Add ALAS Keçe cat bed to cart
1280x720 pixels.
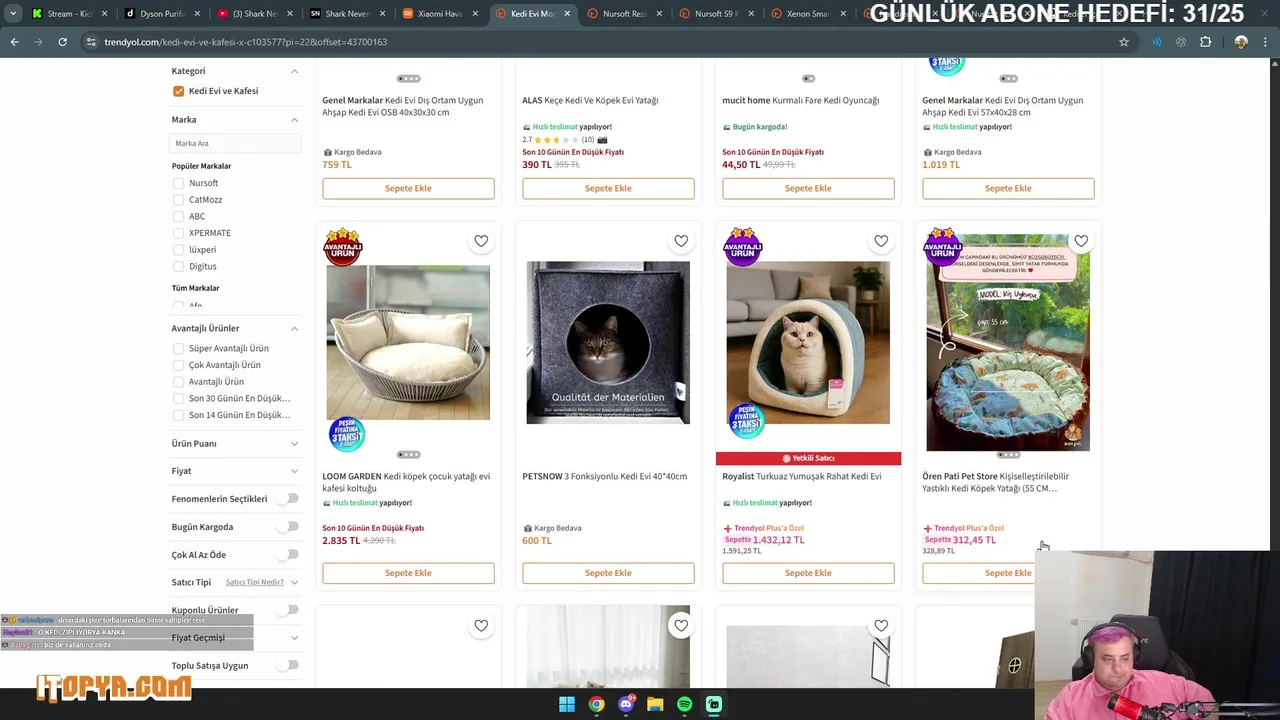[608, 188]
